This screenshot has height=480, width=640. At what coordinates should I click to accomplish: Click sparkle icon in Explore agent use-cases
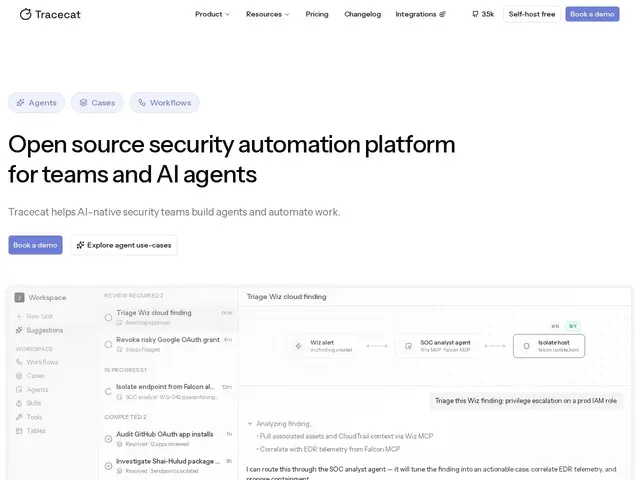point(80,245)
